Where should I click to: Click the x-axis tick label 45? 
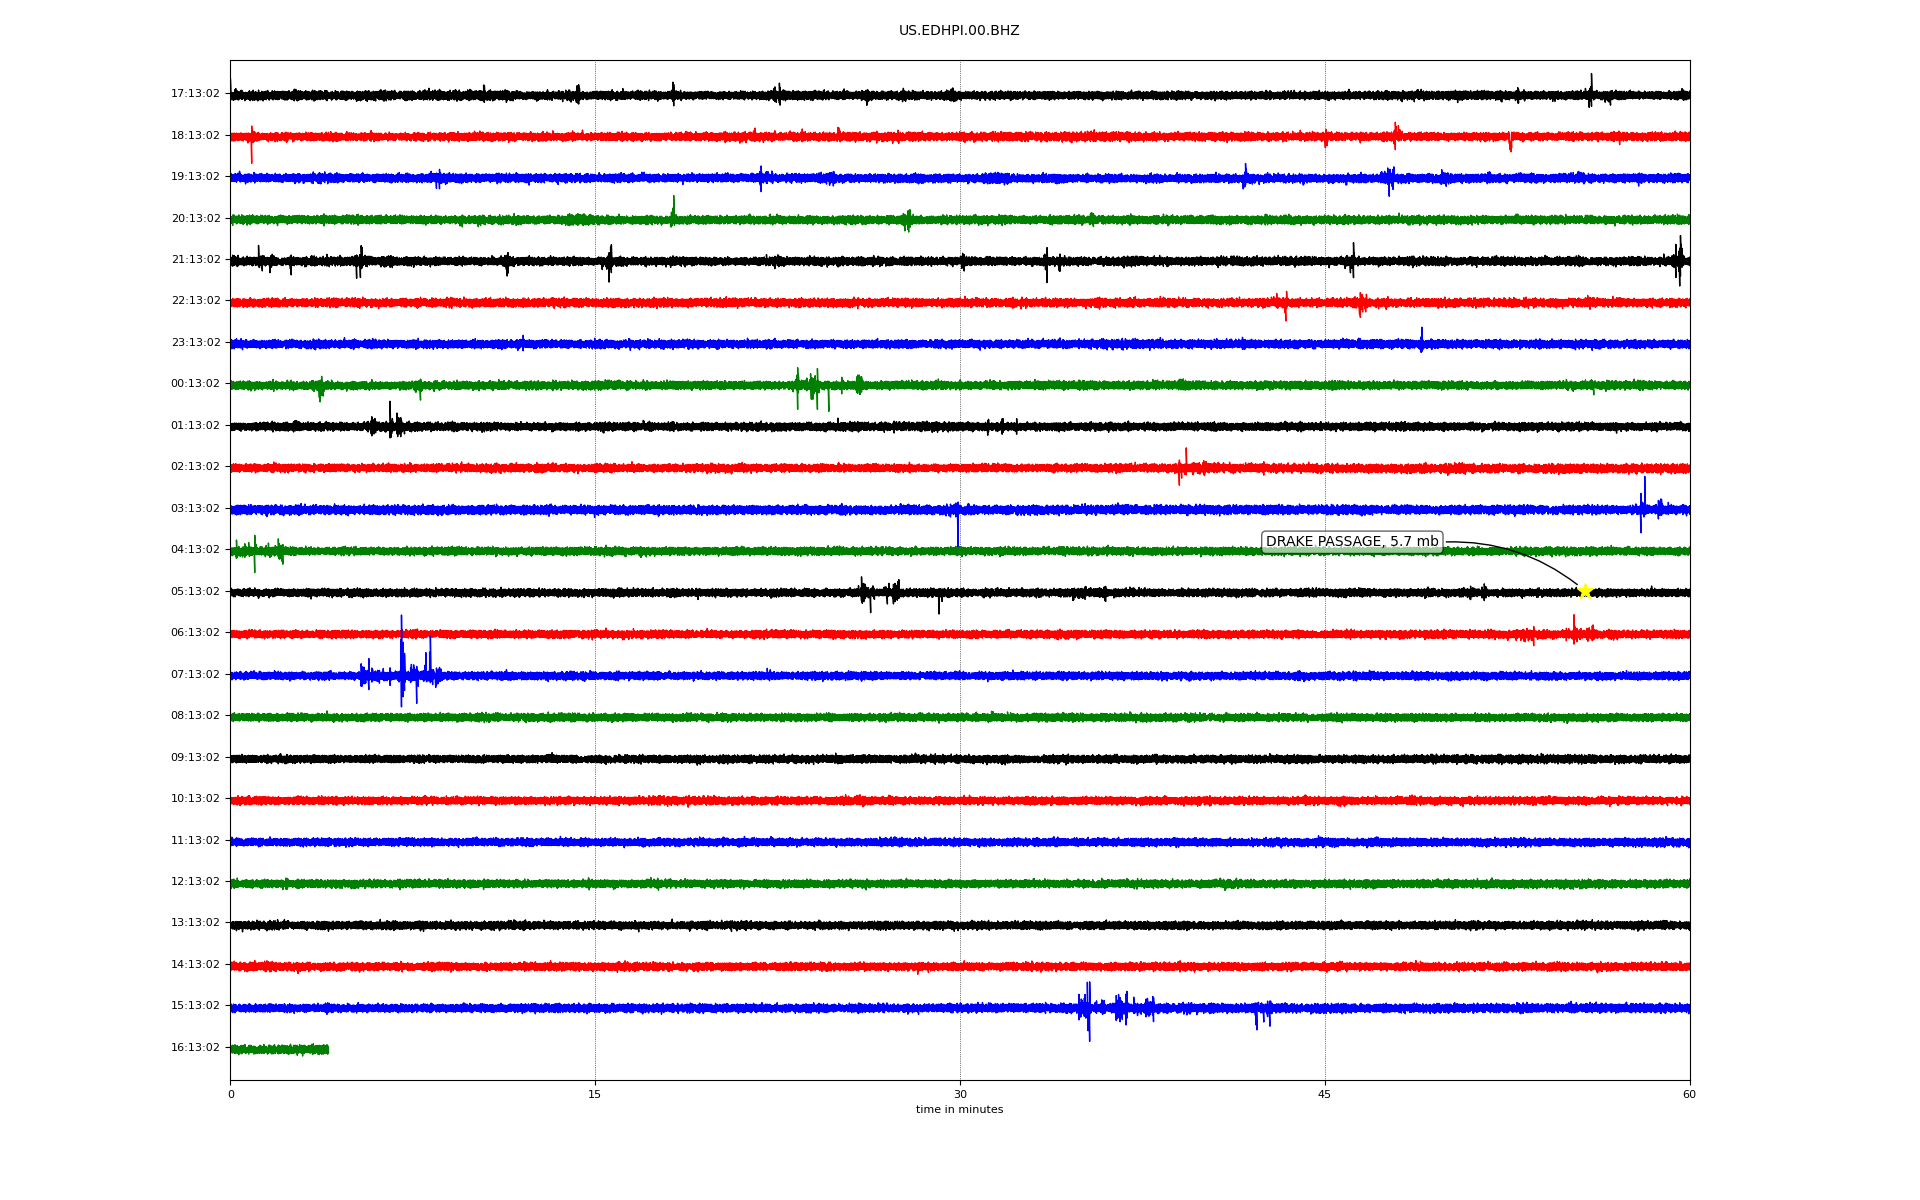click(x=1325, y=1095)
